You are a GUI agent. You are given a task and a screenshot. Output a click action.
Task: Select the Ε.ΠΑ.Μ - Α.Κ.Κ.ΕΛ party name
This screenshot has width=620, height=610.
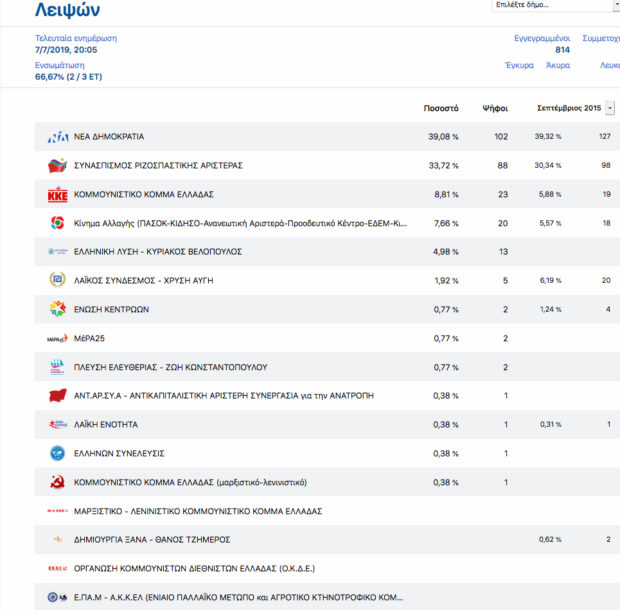(x=238, y=597)
